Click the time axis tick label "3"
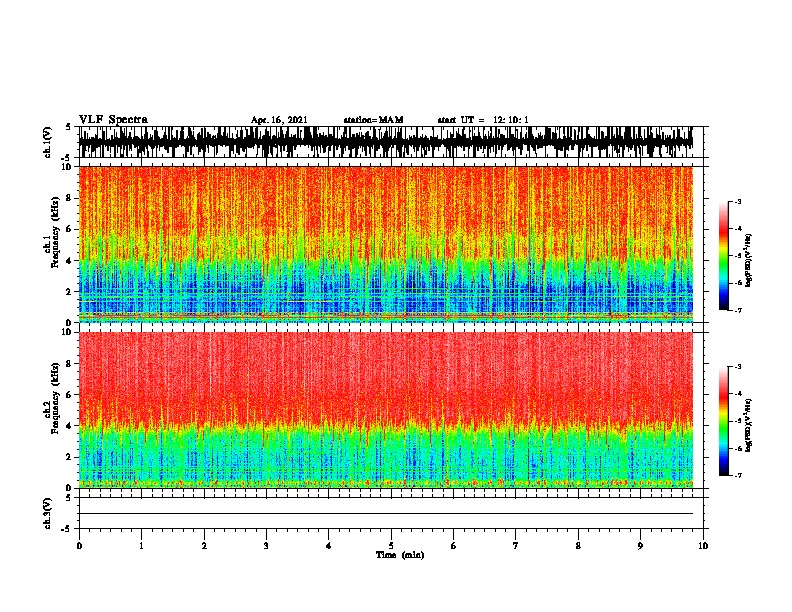The image size is (792, 612). (266, 546)
